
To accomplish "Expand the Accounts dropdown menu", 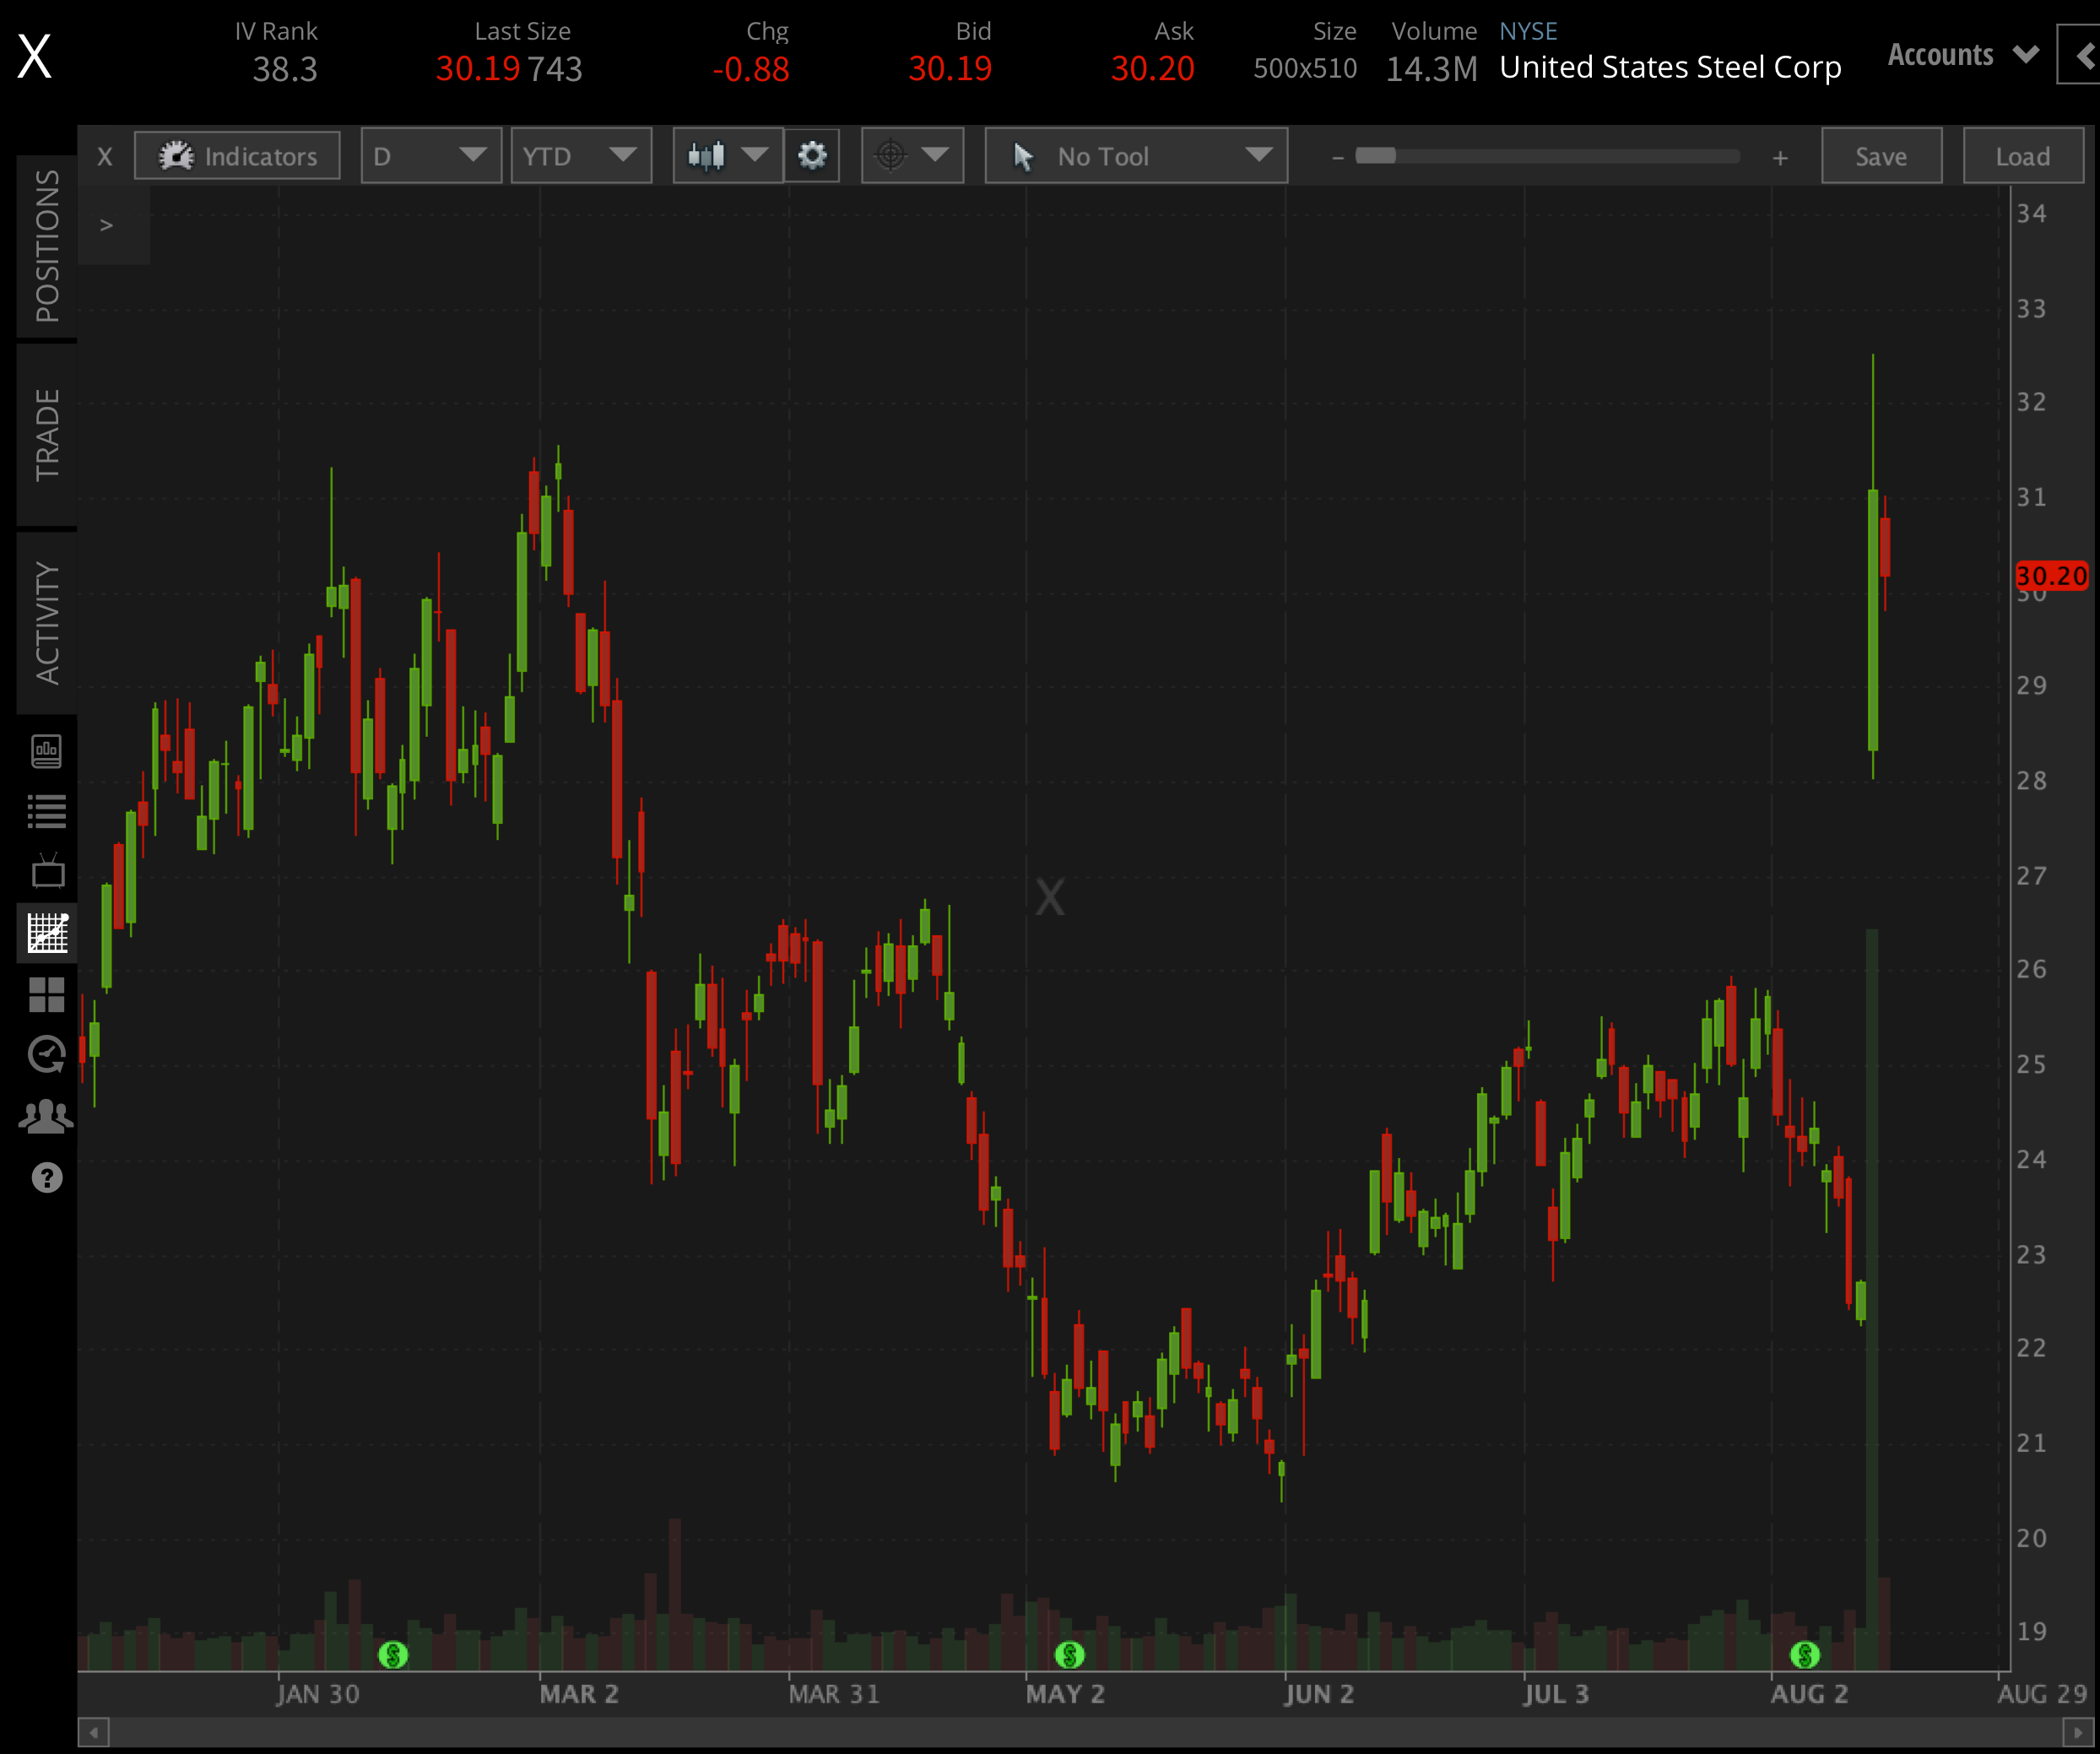I will click(x=1961, y=55).
